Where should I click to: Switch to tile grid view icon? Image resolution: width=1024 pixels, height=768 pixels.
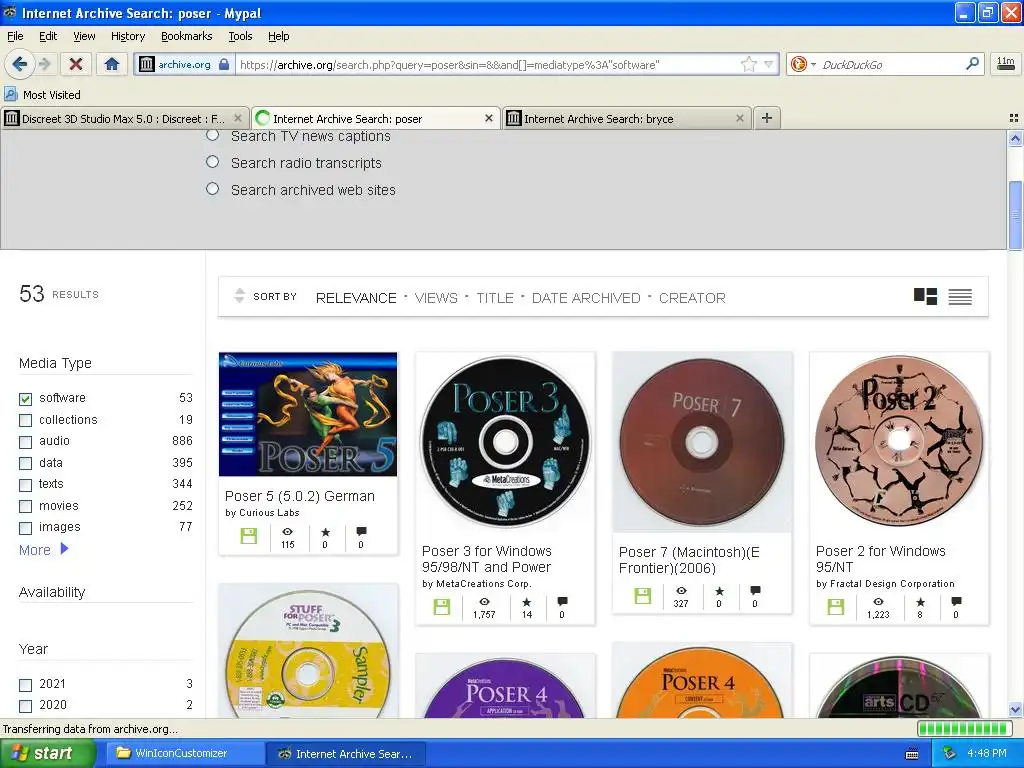(x=925, y=296)
